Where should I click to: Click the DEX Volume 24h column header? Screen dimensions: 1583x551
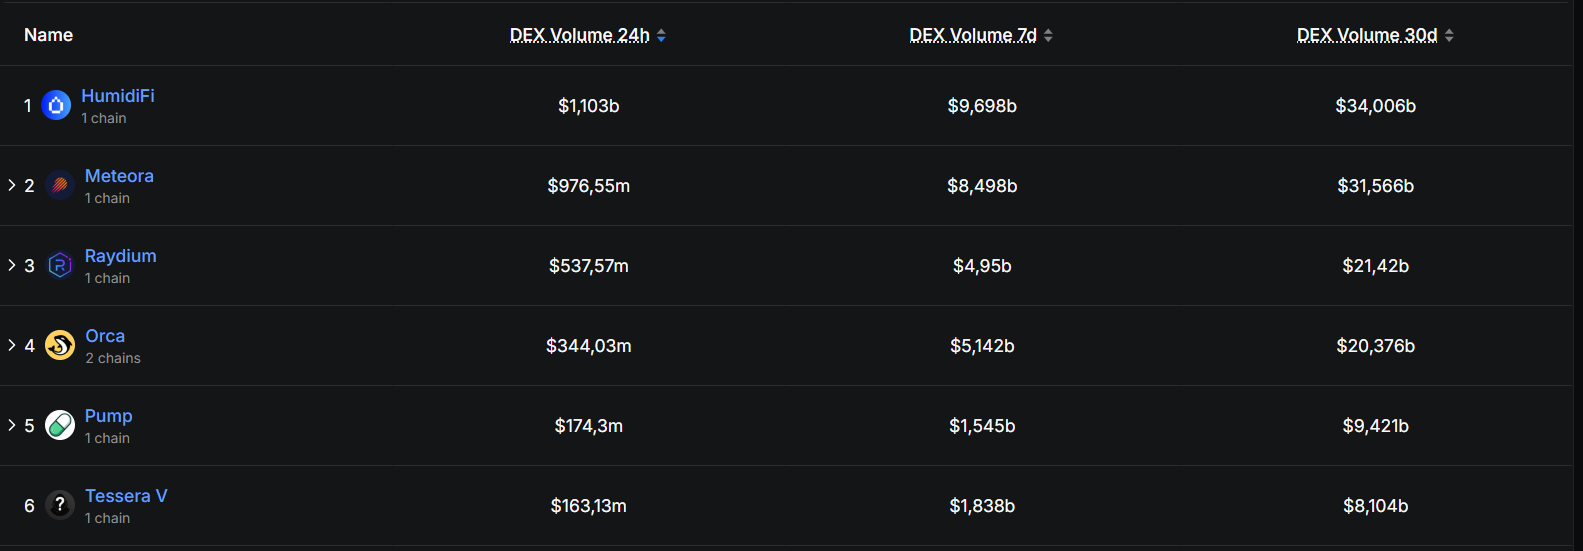click(x=579, y=35)
